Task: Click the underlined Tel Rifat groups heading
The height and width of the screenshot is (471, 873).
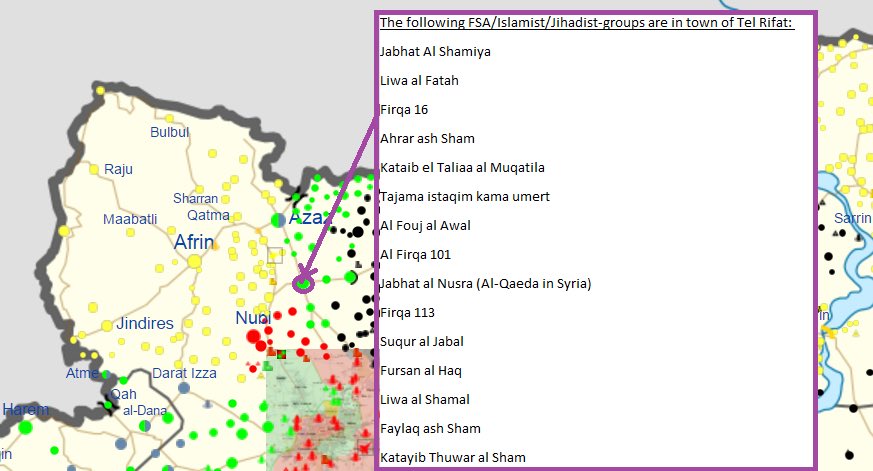Action: pos(586,23)
